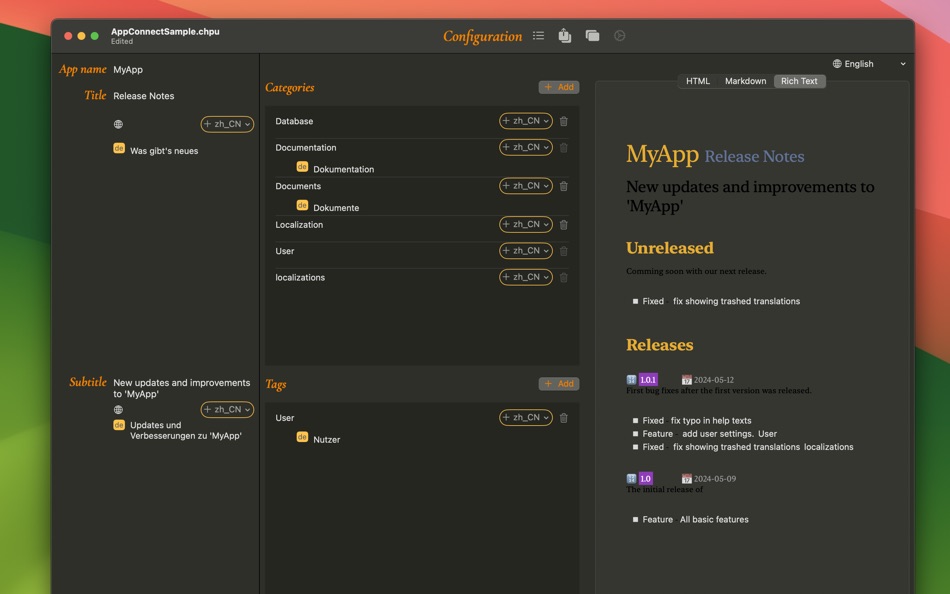Select the Rich Text tab

tap(799, 81)
